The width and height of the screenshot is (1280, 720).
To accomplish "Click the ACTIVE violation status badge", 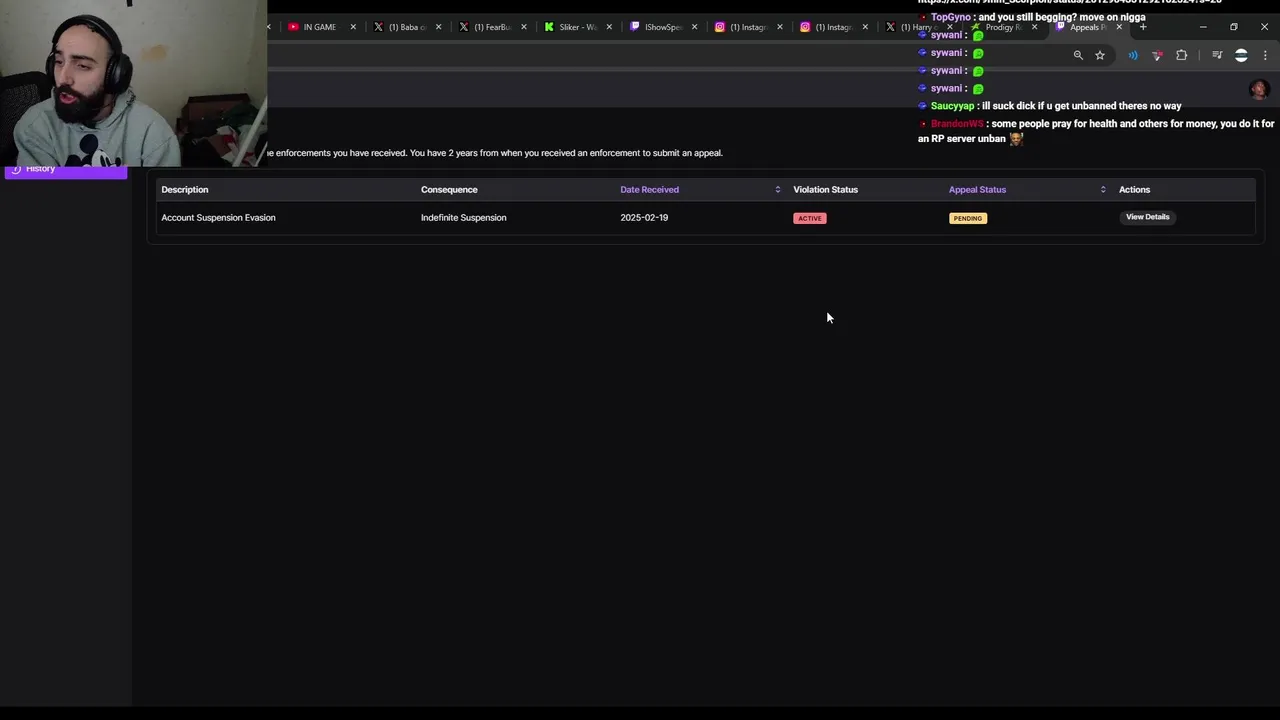I will (x=810, y=218).
